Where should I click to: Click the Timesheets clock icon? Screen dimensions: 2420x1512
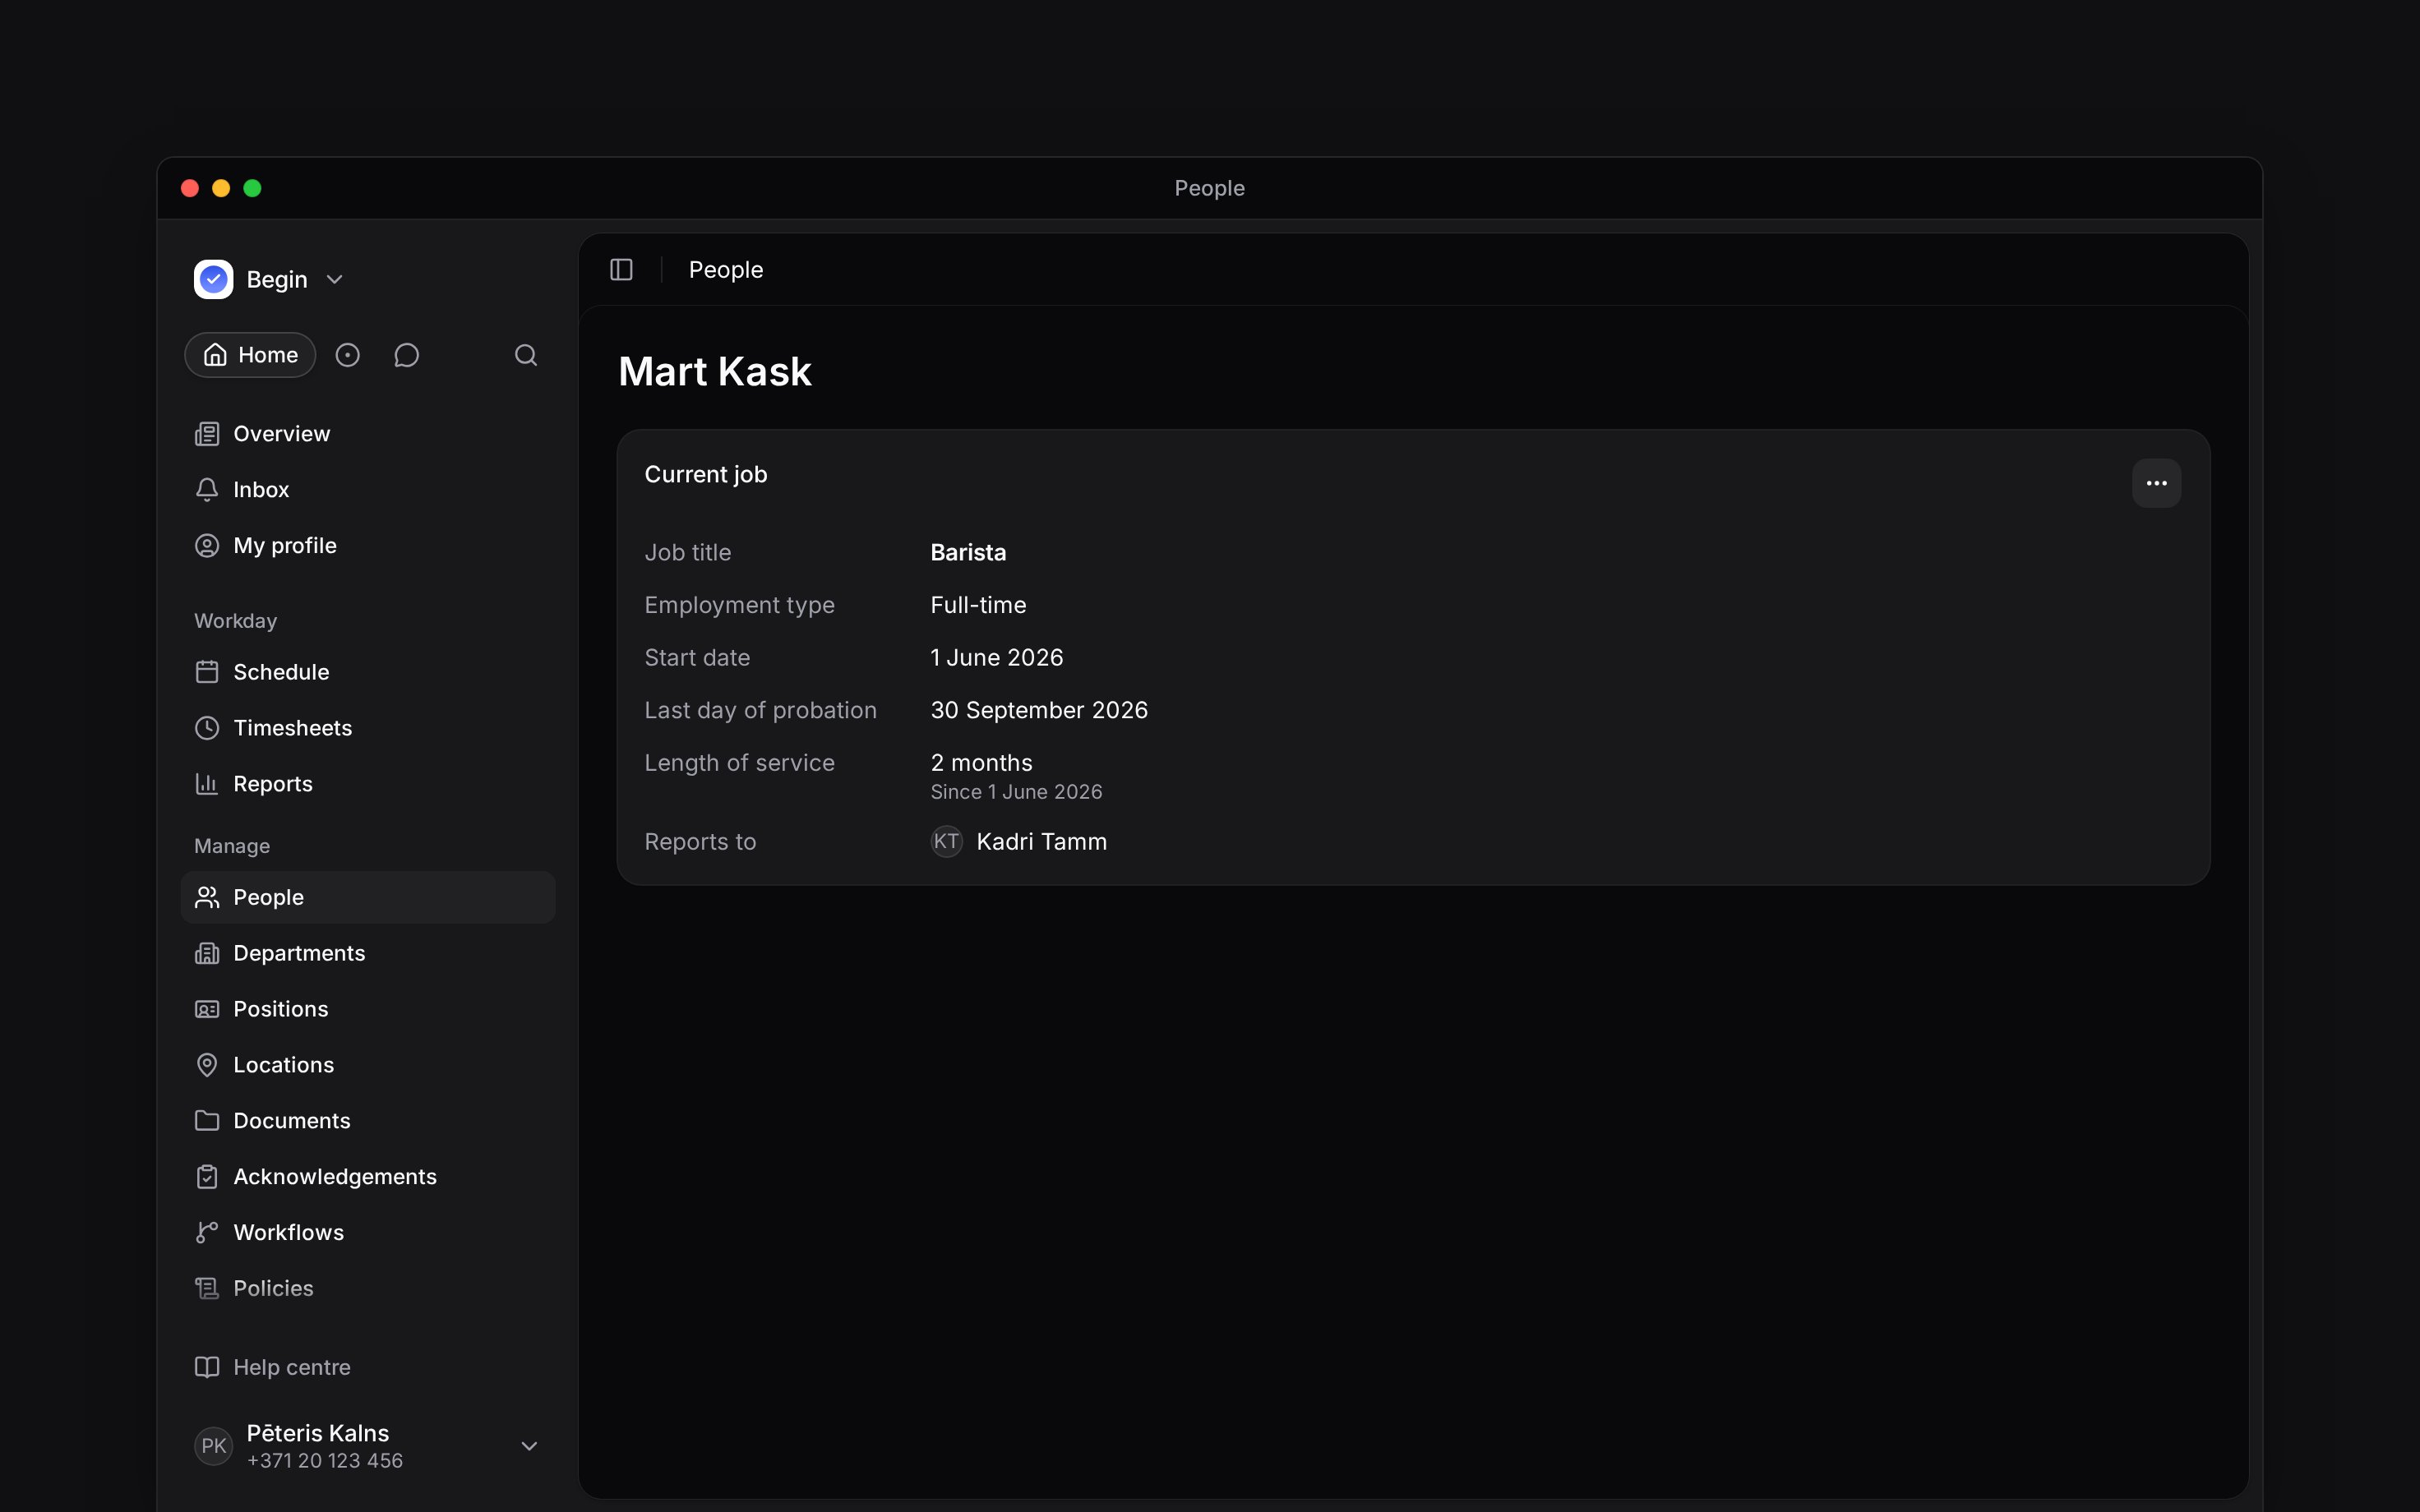coord(207,728)
